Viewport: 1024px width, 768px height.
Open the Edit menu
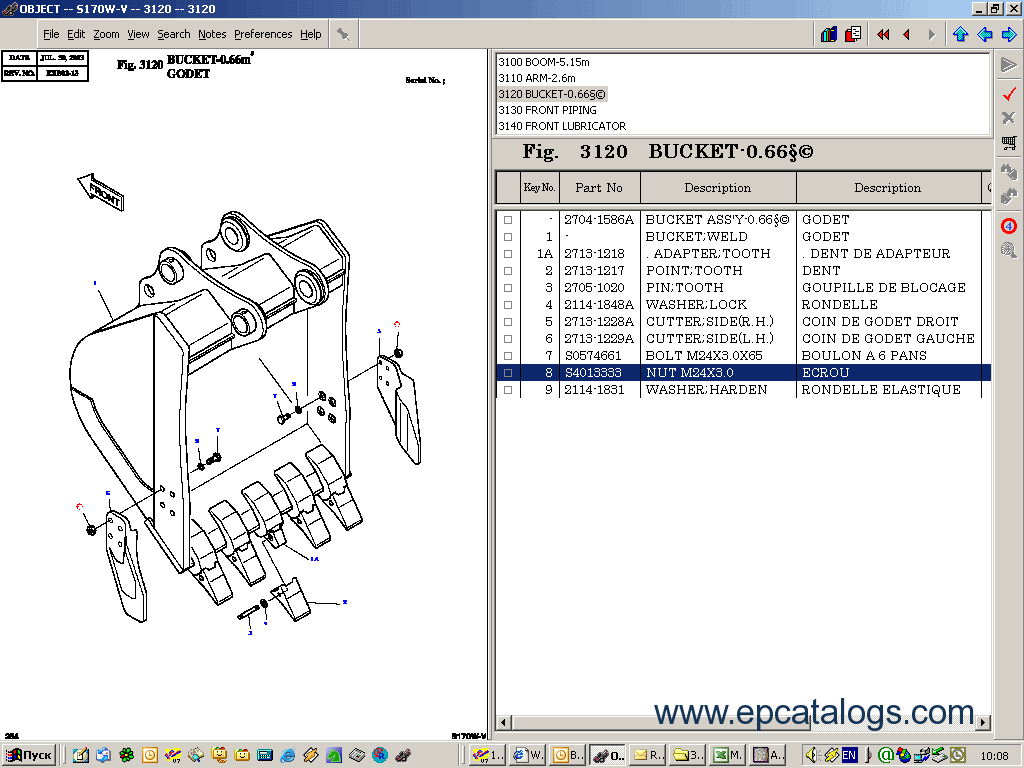pos(76,34)
